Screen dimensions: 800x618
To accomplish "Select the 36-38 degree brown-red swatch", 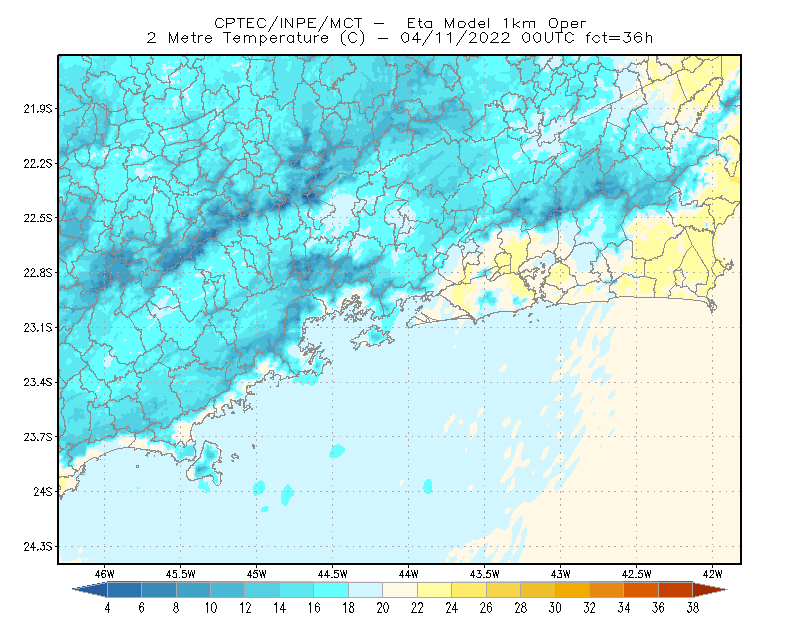I will (x=676, y=590).
